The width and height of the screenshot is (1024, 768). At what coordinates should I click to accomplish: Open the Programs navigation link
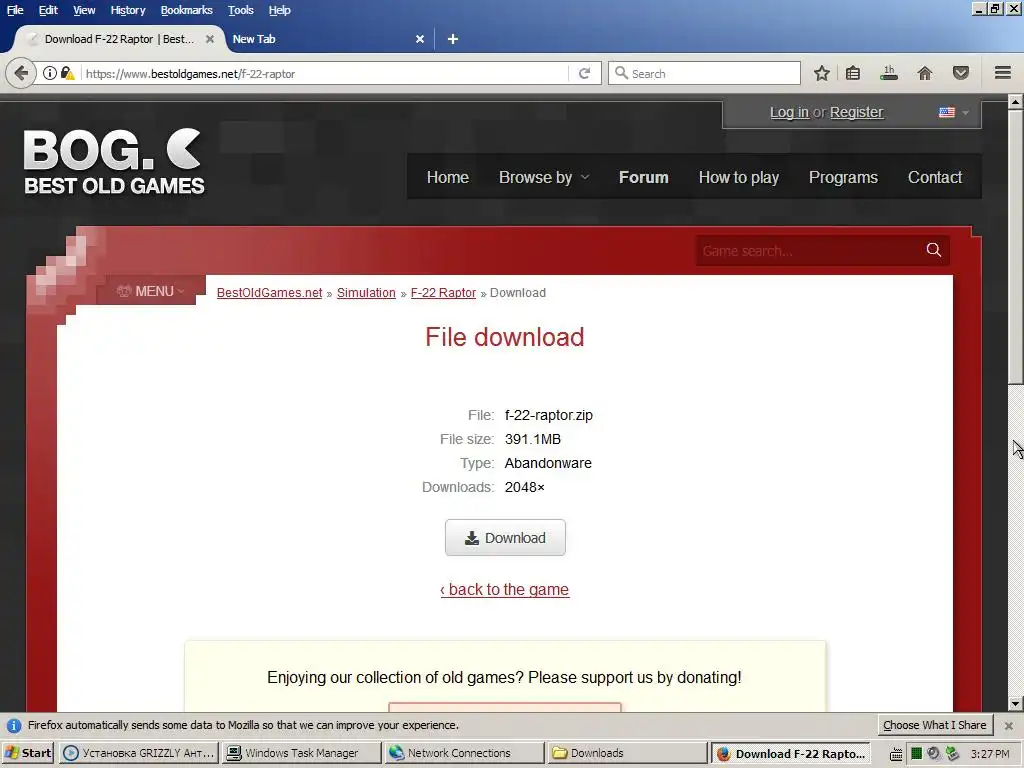pyautogui.click(x=843, y=178)
